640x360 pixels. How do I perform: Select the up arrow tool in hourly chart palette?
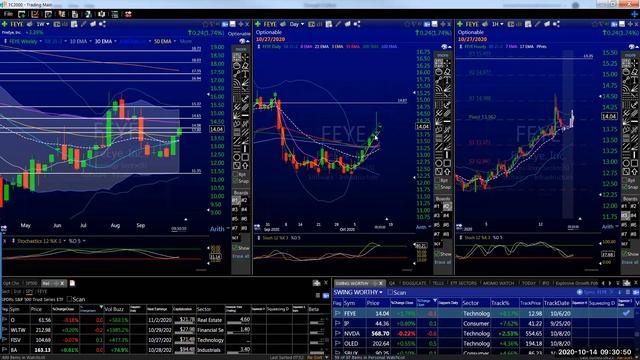634,172
